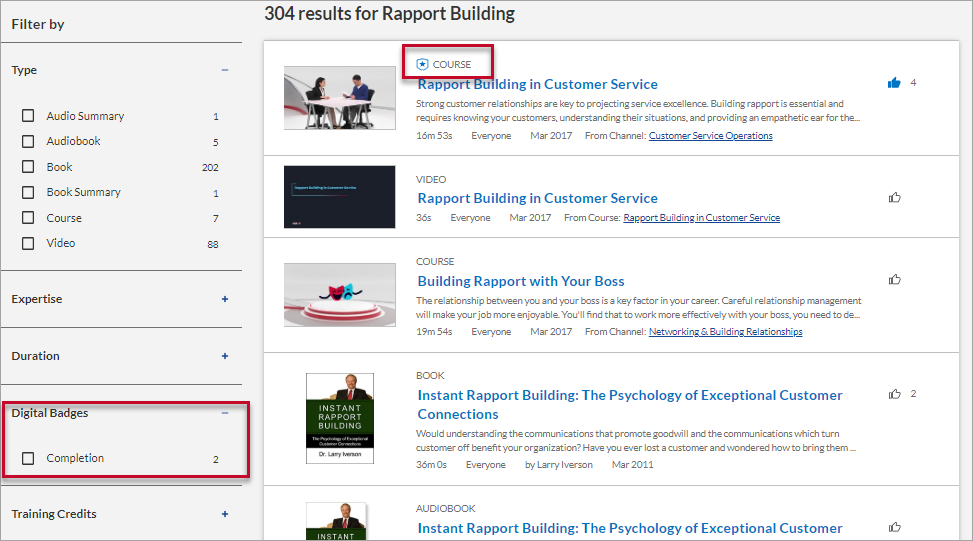
Task: Like the Rapport Building in Customer Service video
Action: [x=895, y=197]
